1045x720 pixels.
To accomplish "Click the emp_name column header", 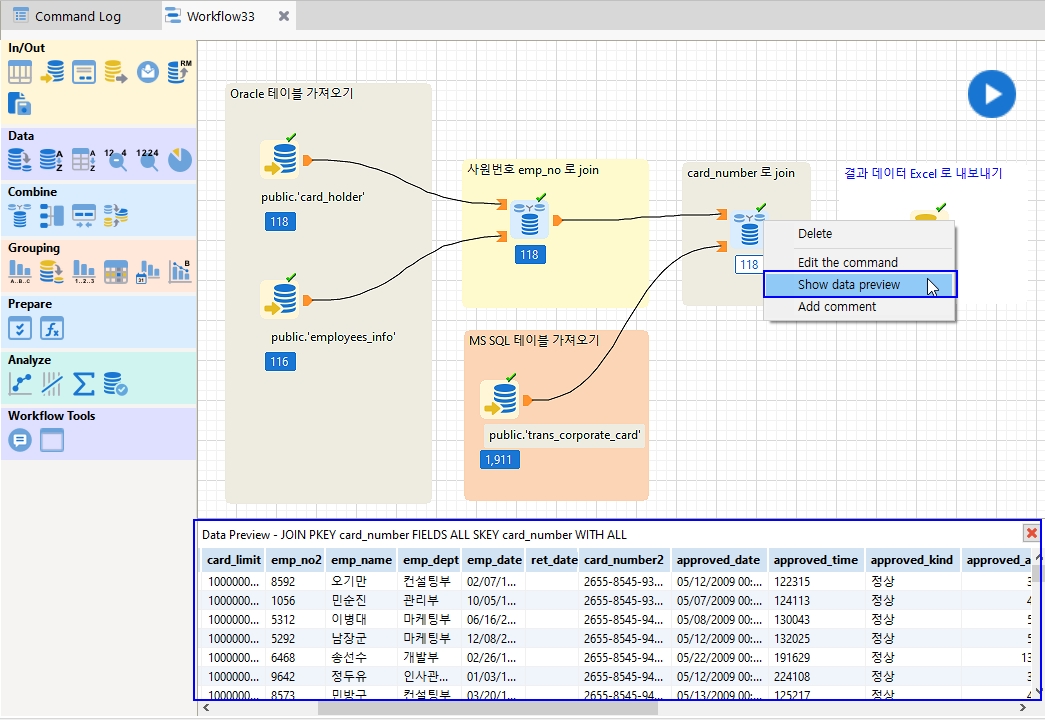I will 361,560.
